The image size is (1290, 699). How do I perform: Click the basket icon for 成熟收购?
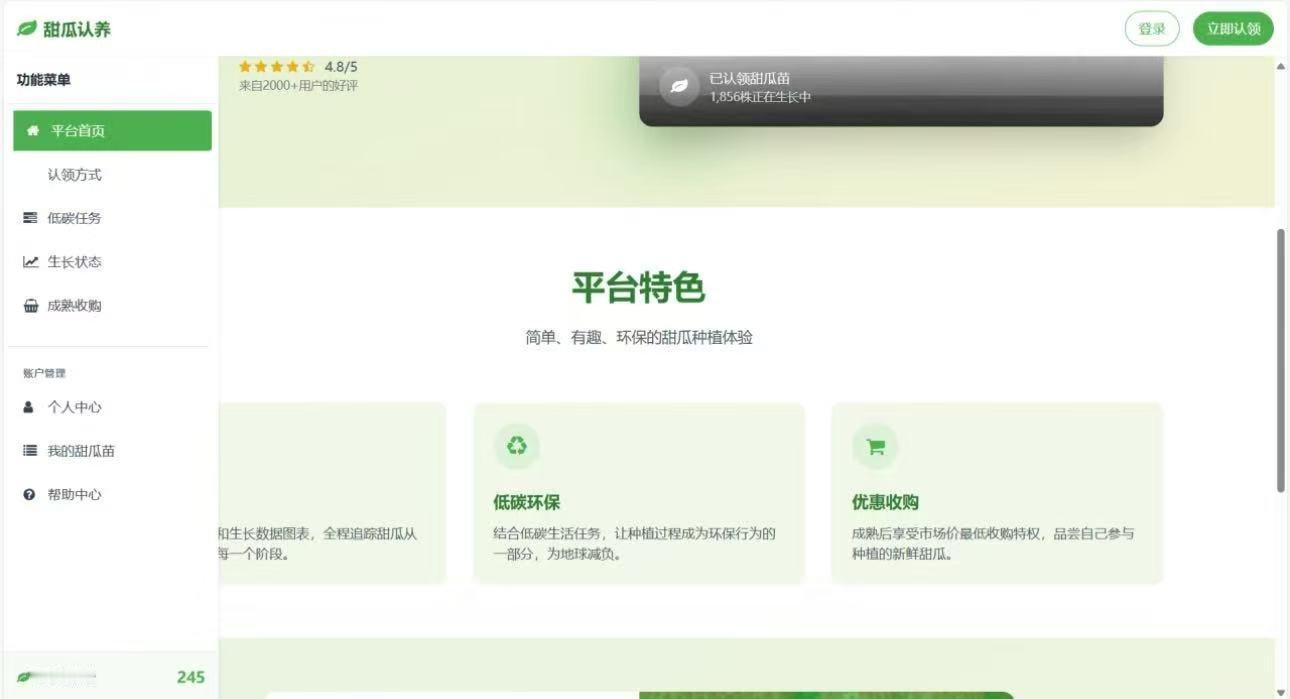coord(30,305)
